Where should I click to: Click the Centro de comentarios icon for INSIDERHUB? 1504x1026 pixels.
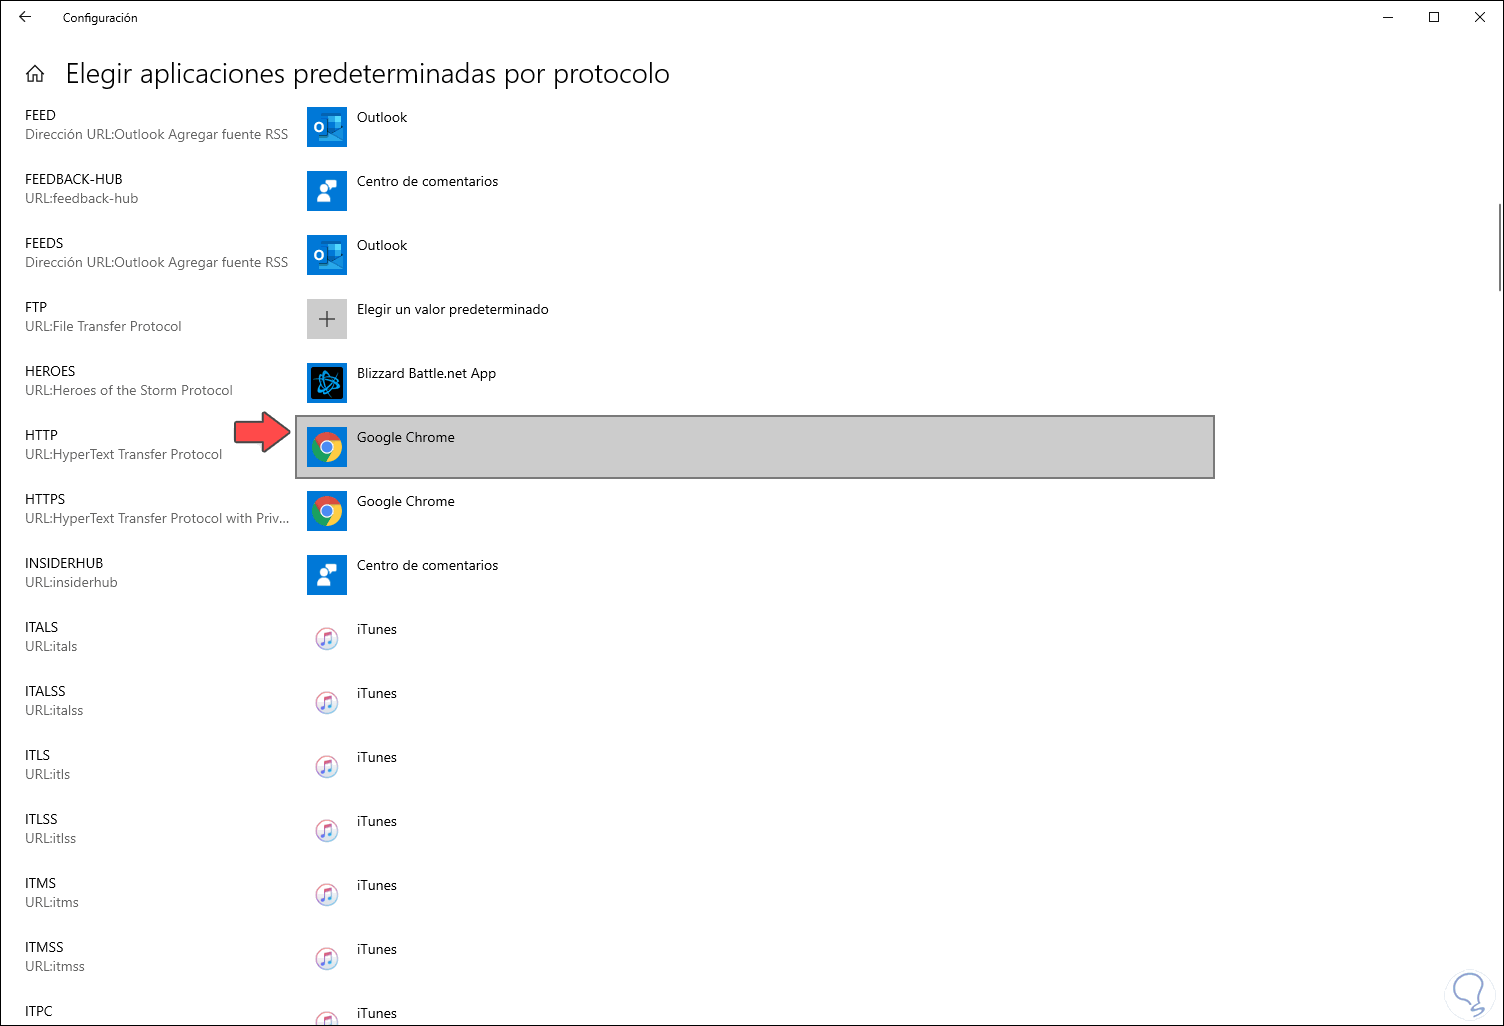(327, 575)
